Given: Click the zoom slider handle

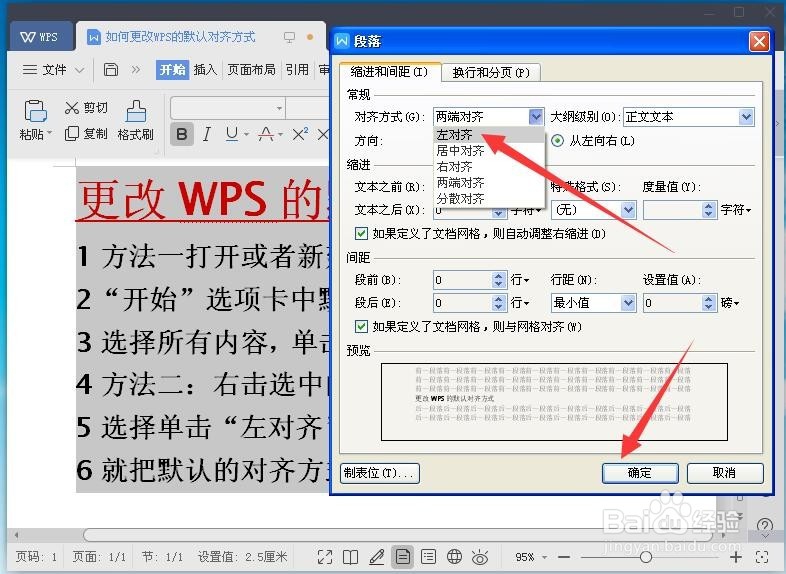Looking at the screenshot, I should click(646, 557).
